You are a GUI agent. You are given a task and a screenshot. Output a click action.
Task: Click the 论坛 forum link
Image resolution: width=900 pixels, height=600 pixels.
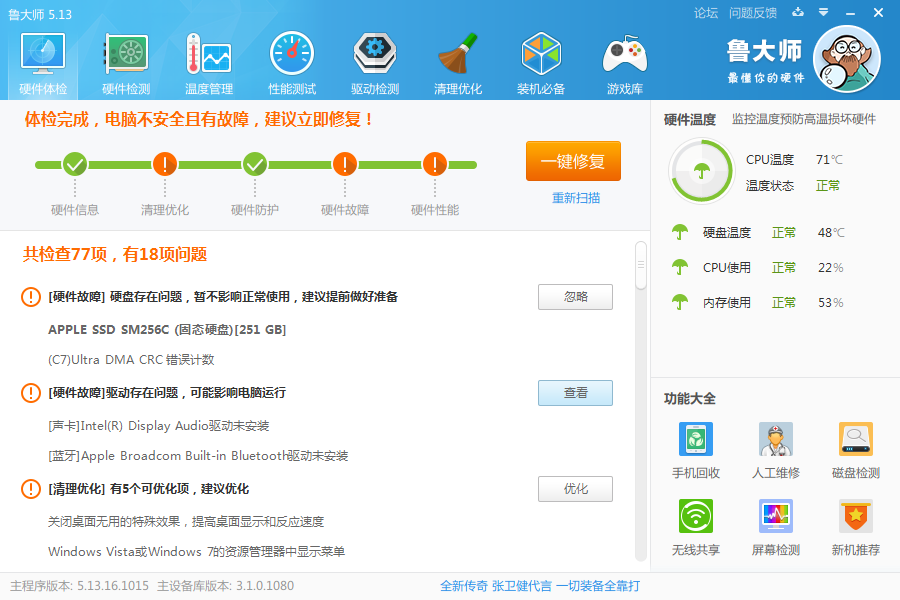coord(705,13)
